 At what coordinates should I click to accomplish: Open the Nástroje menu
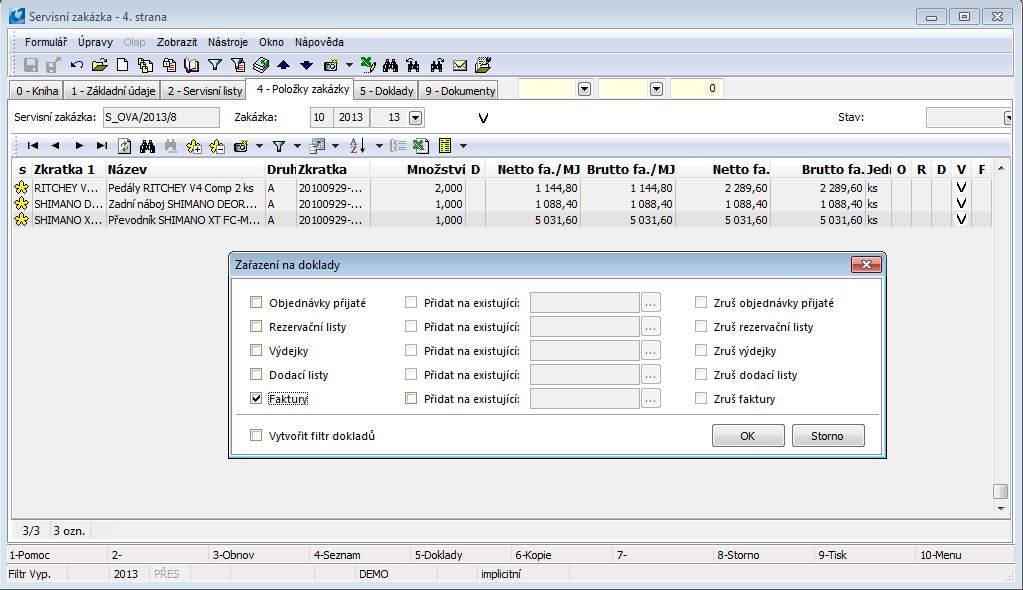coord(228,42)
